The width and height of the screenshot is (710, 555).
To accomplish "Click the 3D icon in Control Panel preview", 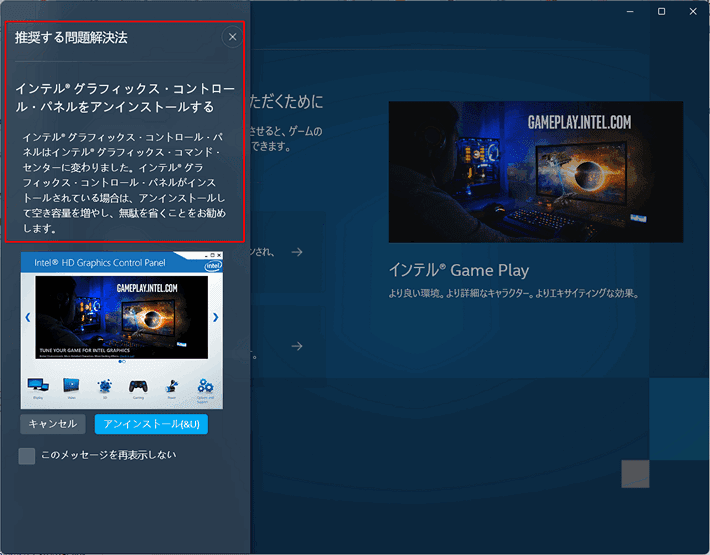I will (105, 386).
